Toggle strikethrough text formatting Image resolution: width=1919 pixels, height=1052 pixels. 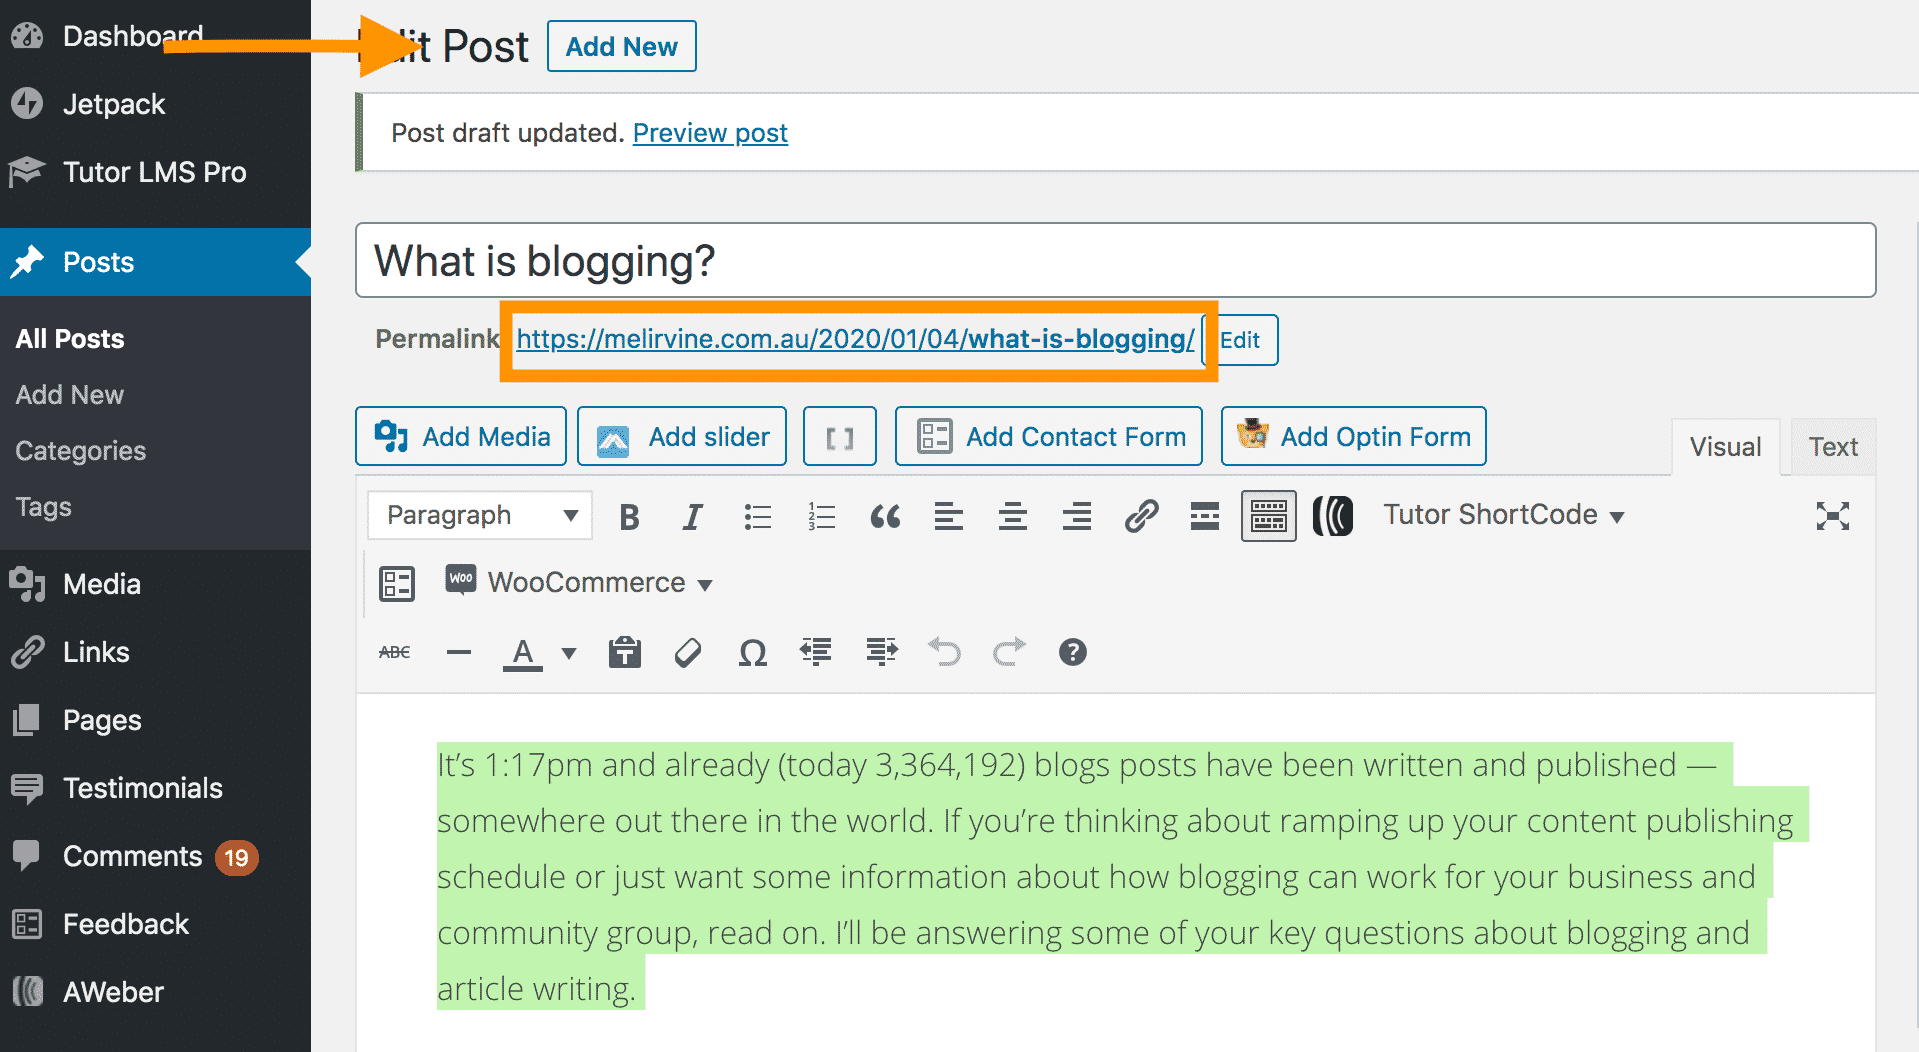click(x=395, y=652)
